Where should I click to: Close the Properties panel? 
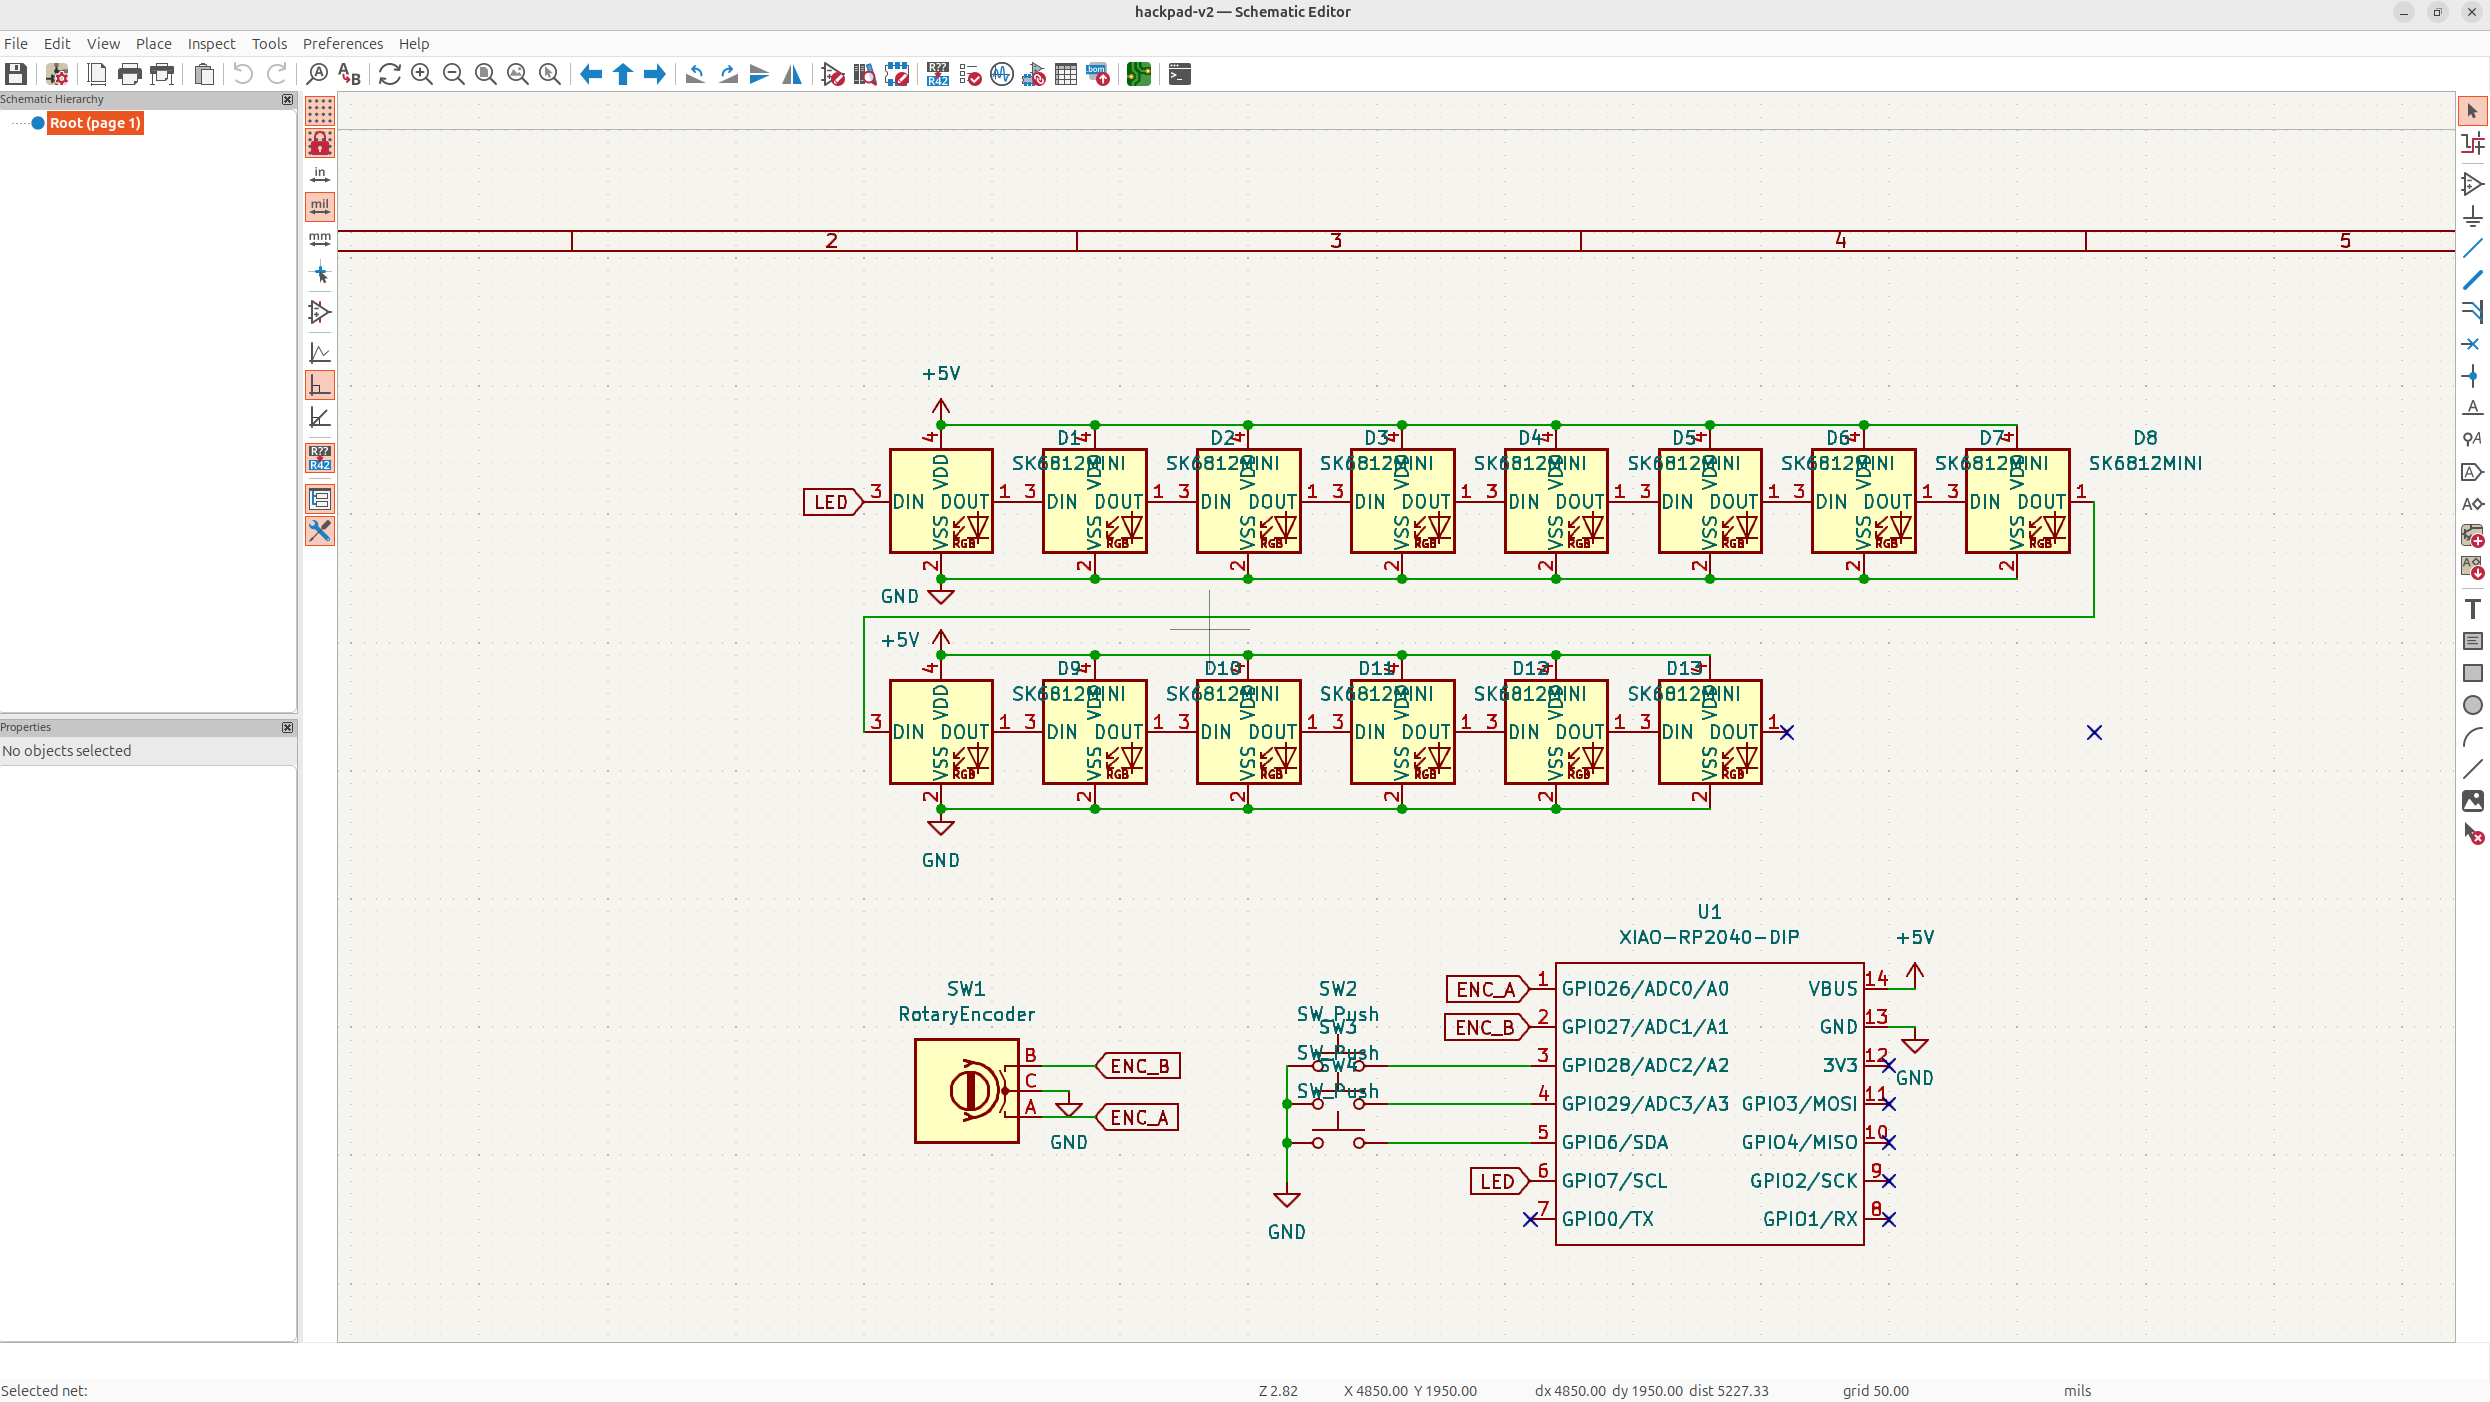coord(288,727)
